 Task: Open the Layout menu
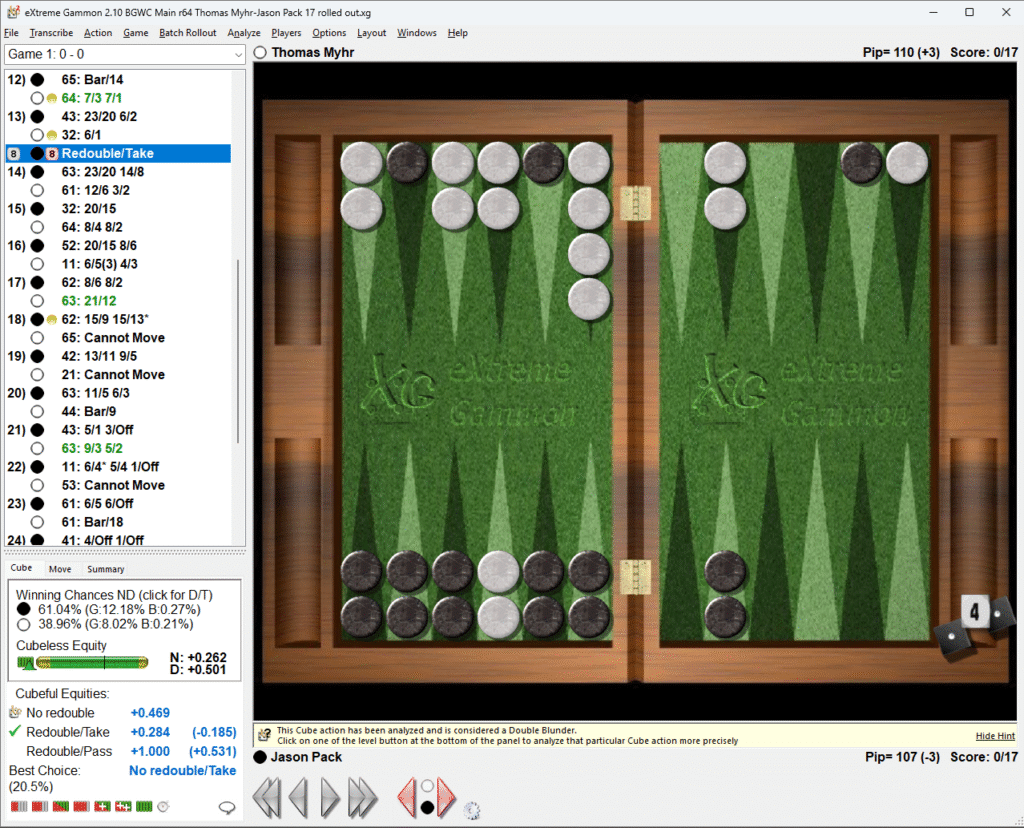(x=372, y=33)
